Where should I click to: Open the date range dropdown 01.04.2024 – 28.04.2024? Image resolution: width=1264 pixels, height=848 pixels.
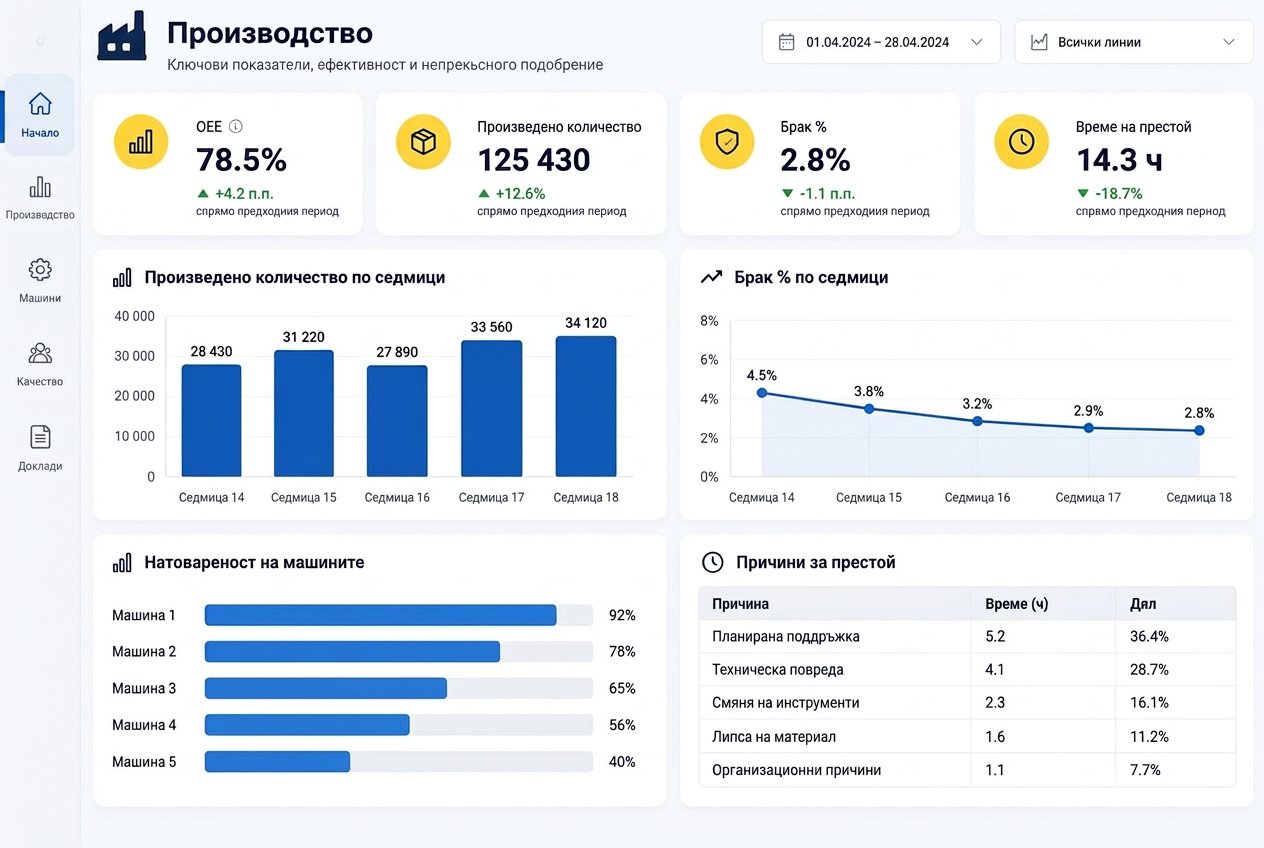[x=881, y=42]
